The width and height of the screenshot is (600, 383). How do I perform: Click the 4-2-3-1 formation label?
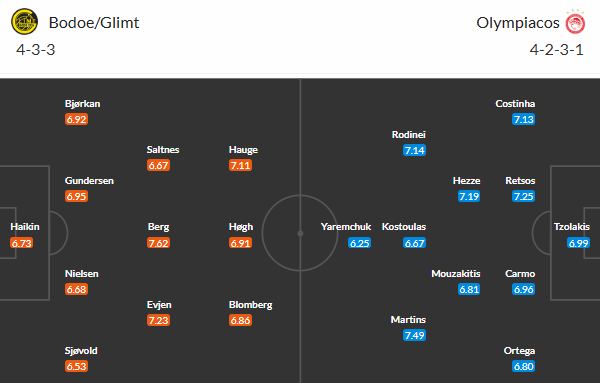[x=557, y=50]
